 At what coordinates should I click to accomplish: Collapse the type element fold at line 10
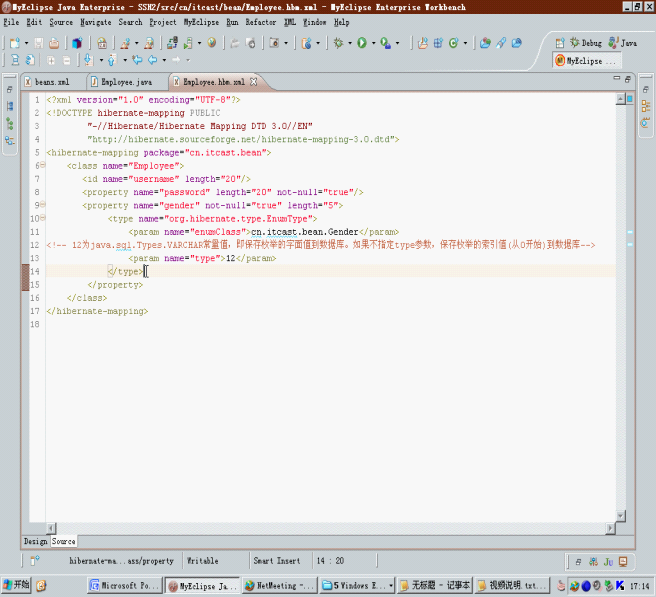[x=41, y=218]
